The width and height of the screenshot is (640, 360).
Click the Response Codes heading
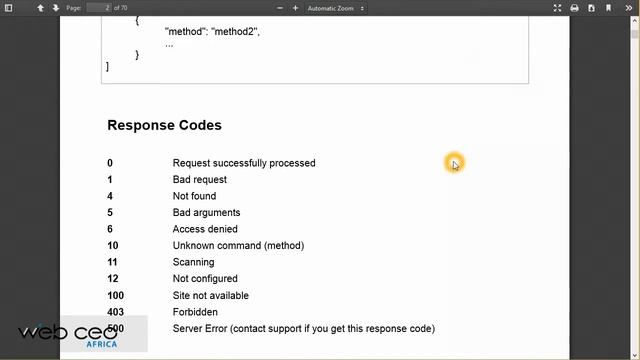[164, 125]
